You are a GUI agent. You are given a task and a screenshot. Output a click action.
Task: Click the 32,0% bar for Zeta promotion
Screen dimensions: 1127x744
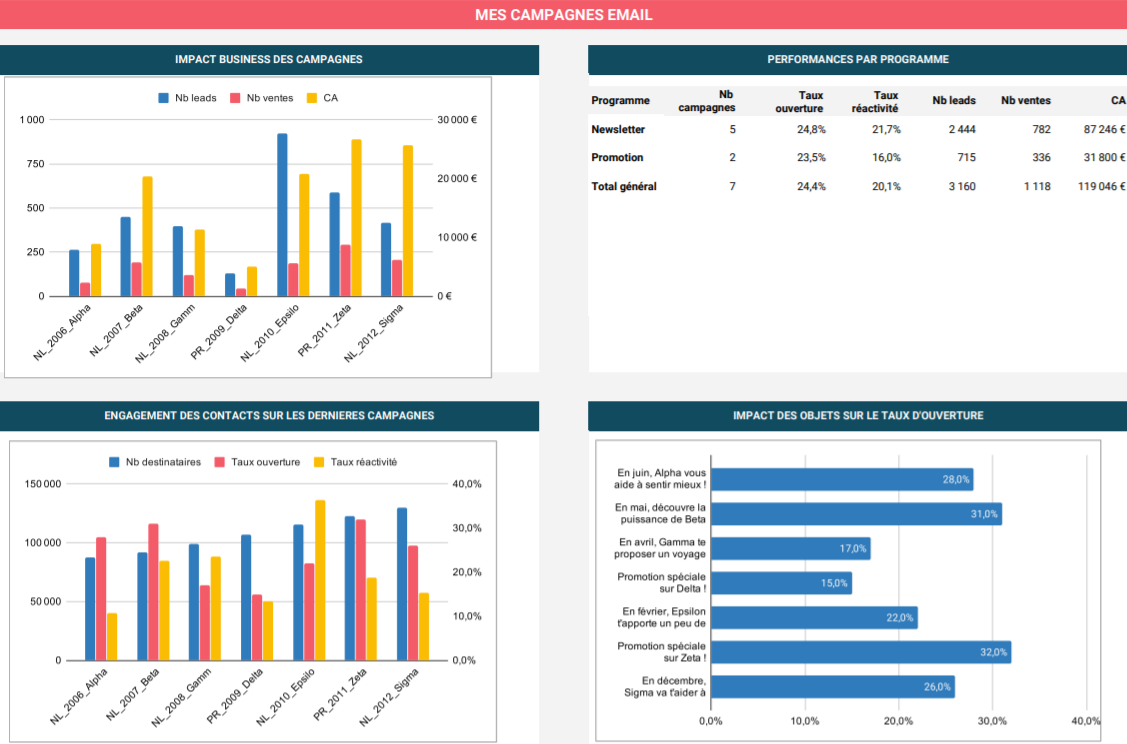[861, 652]
